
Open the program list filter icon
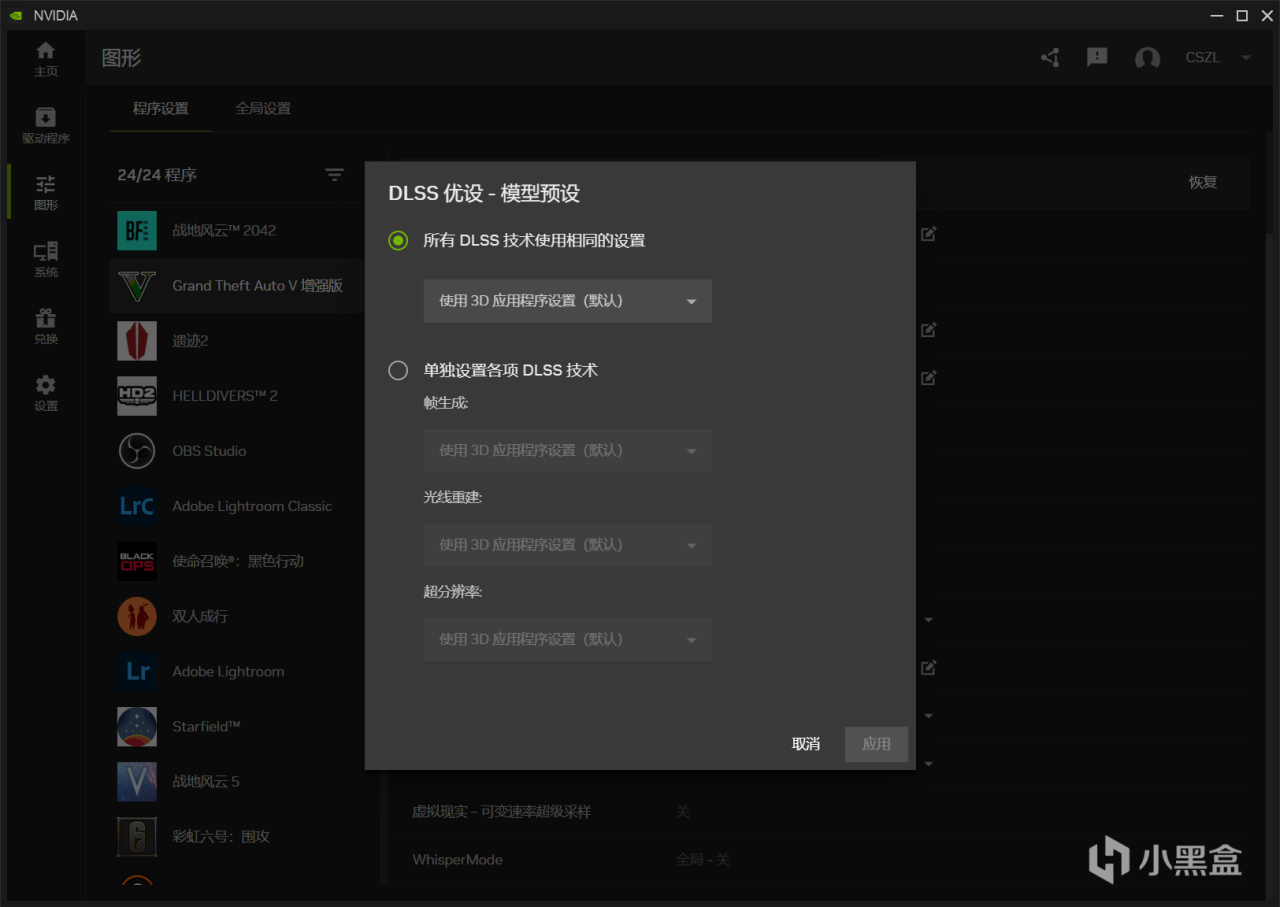coord(335,175)
